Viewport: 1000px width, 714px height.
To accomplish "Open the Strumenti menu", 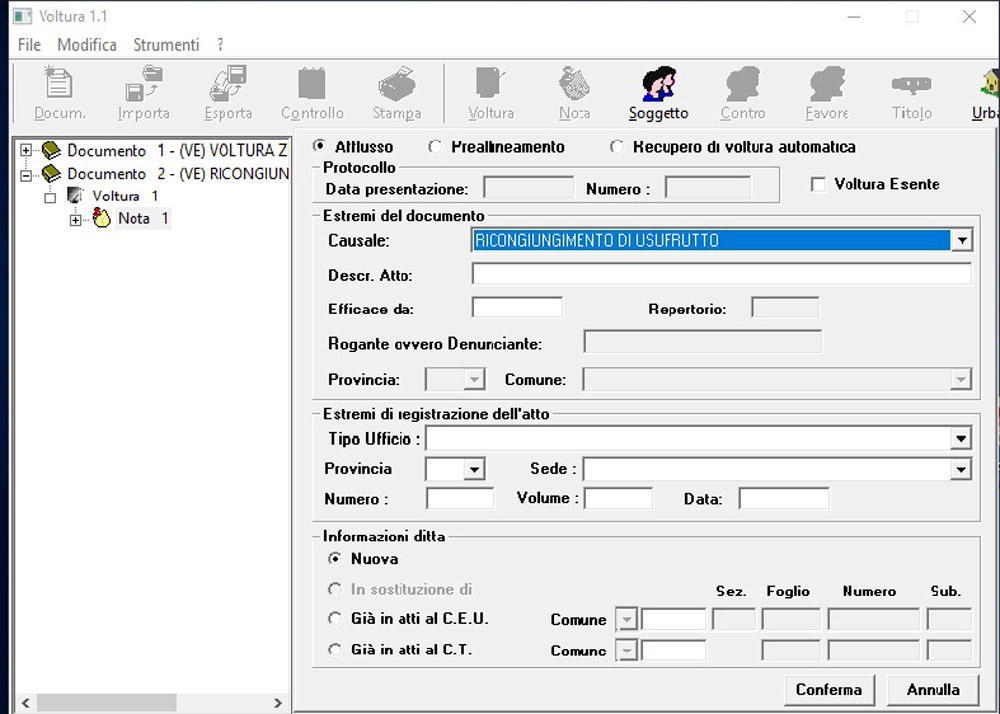I will tap(166, 45).
